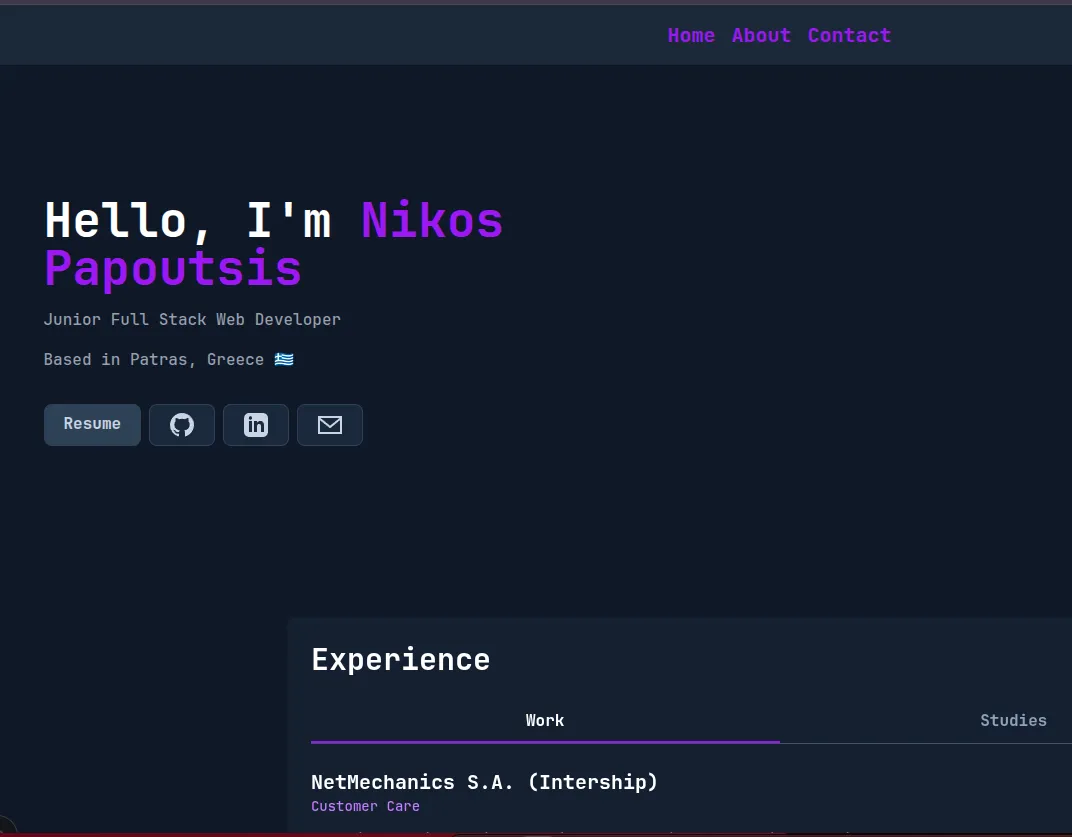Click the Junior Full Stack Web Developer subtitle

pos(192,319)
